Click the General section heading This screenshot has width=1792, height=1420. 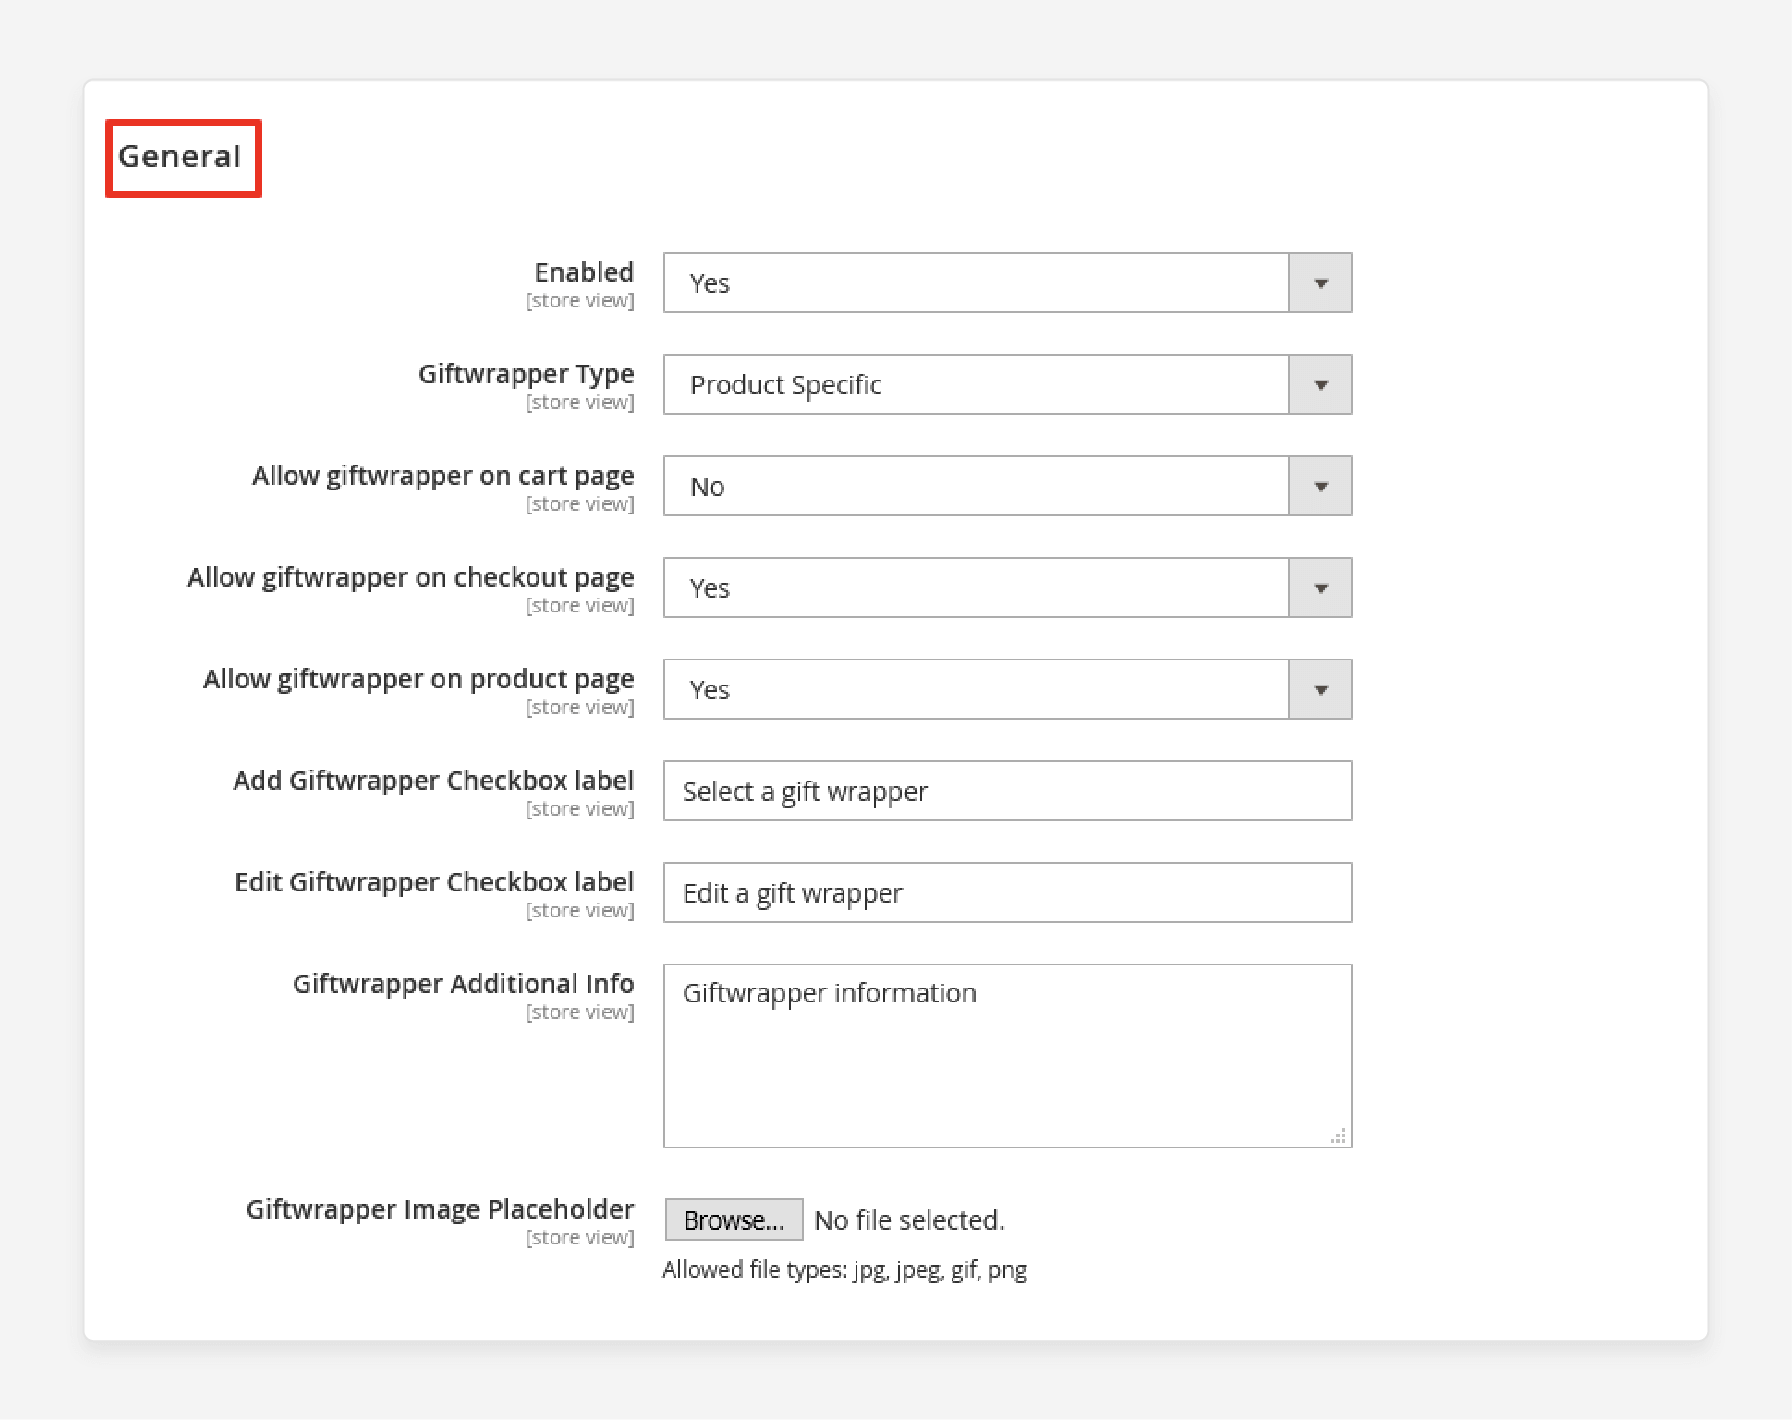click(180, 157)
